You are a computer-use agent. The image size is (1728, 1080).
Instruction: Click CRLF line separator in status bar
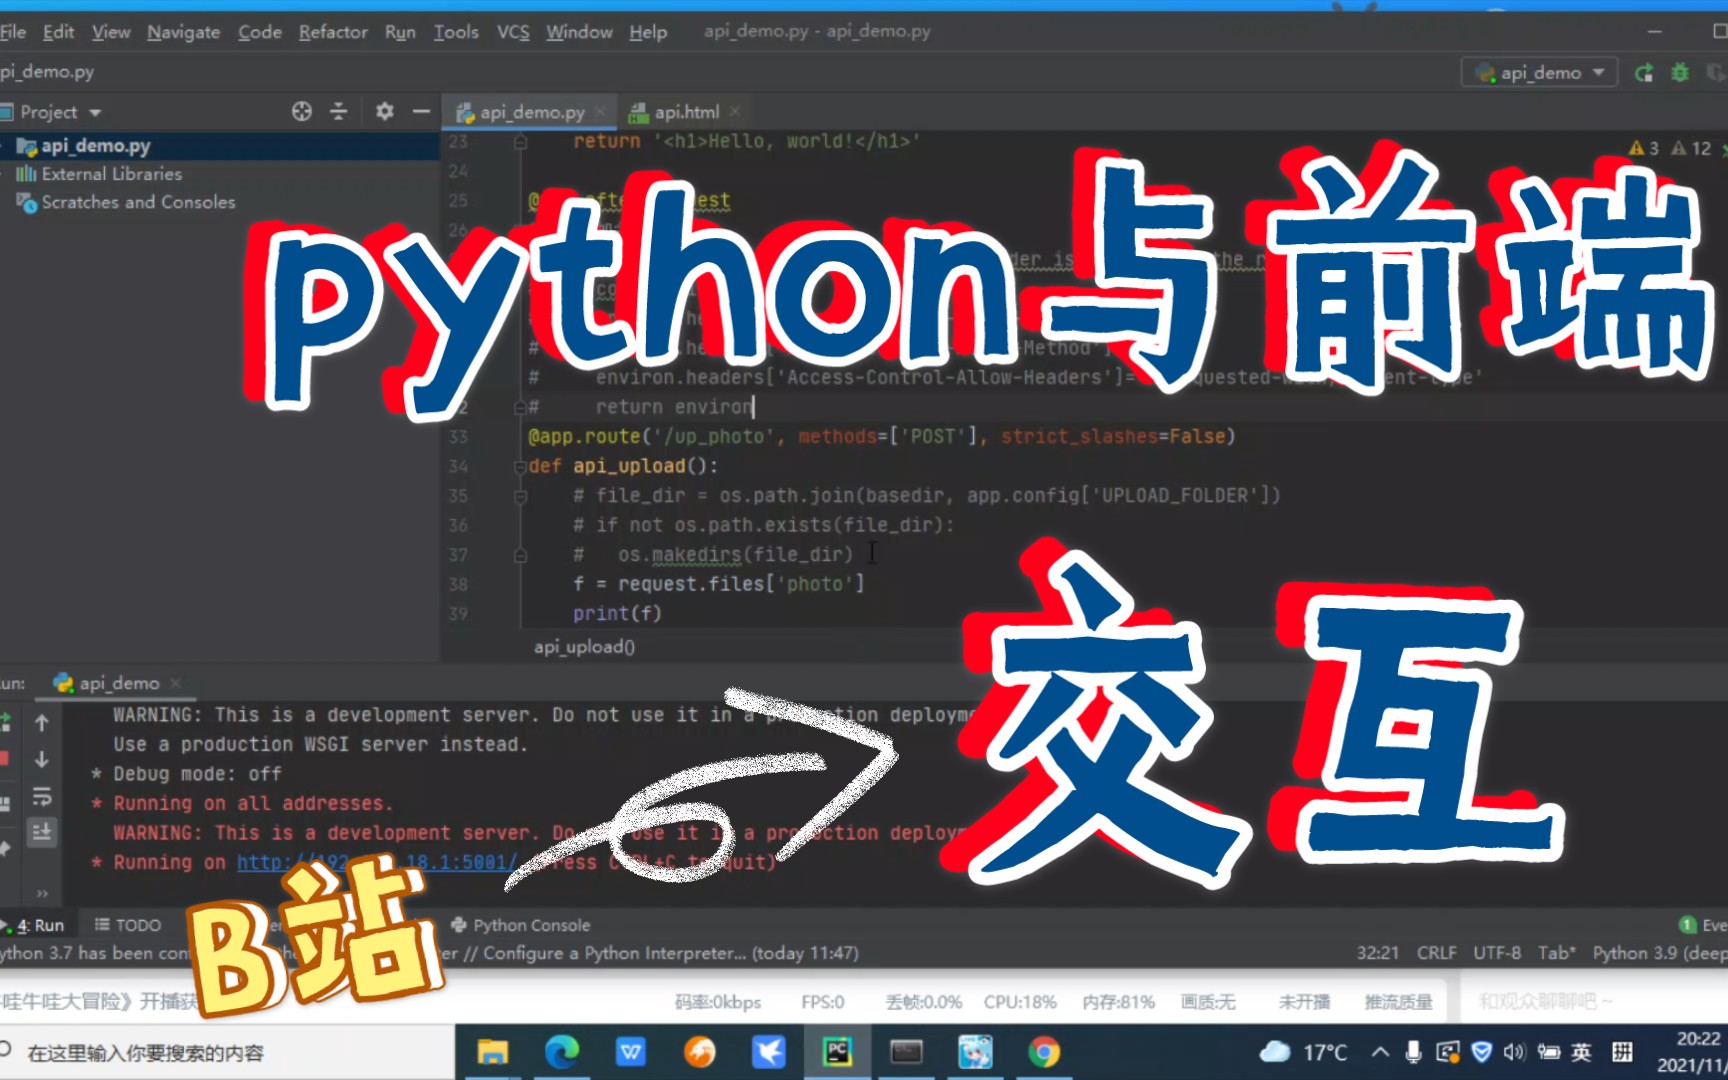[x=1437, y=953]
